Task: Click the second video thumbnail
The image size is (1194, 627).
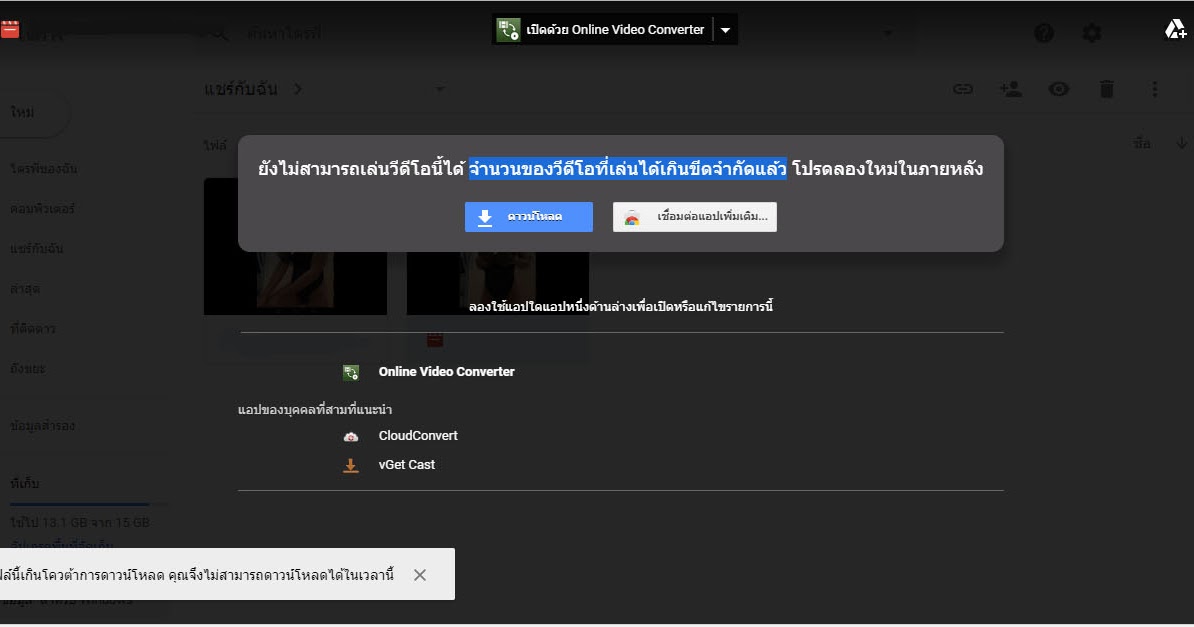Action: (498, 246)
